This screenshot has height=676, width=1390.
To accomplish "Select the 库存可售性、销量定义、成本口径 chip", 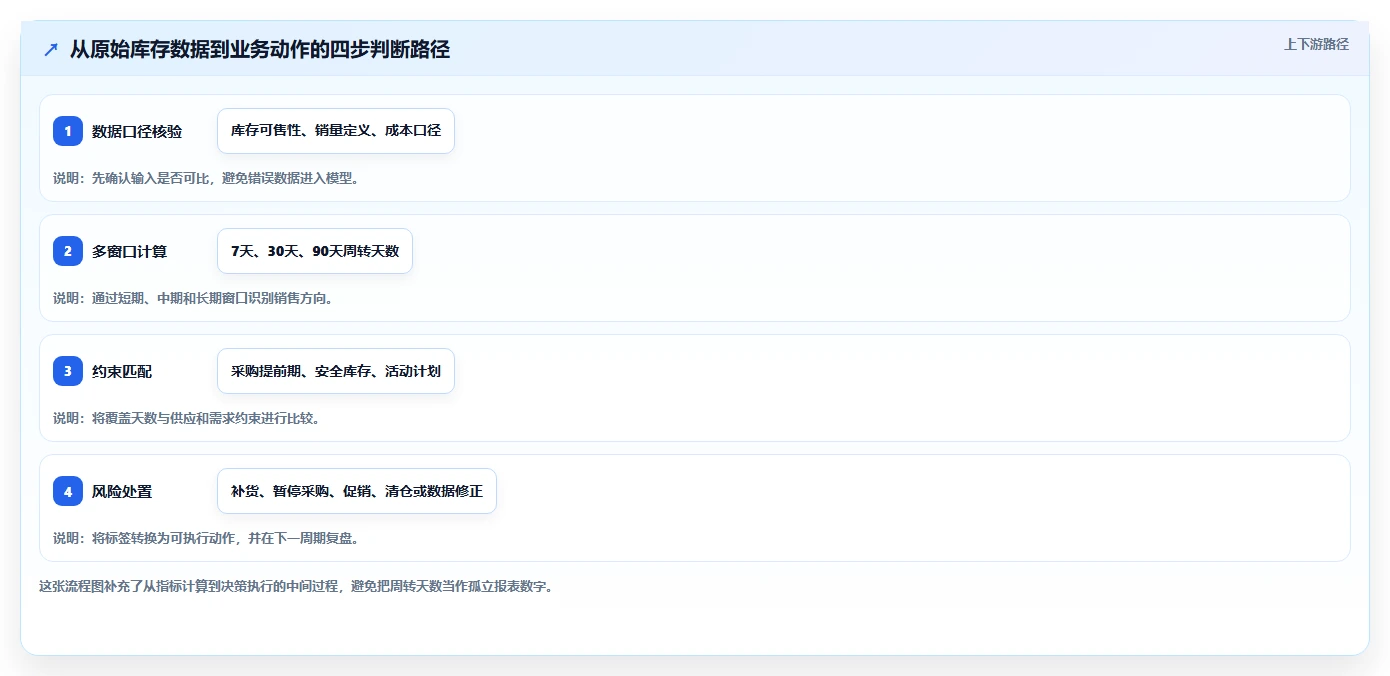I will (x=336, y=131).
